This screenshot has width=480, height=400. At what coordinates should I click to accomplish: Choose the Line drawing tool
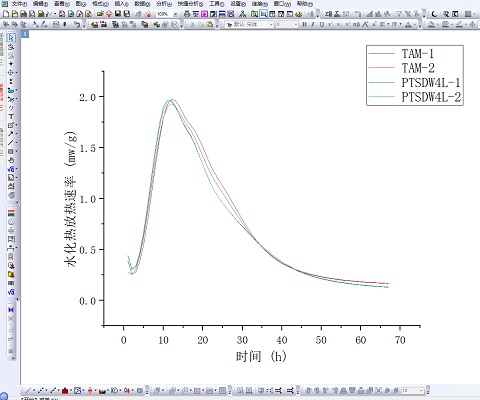click(11, 142)
